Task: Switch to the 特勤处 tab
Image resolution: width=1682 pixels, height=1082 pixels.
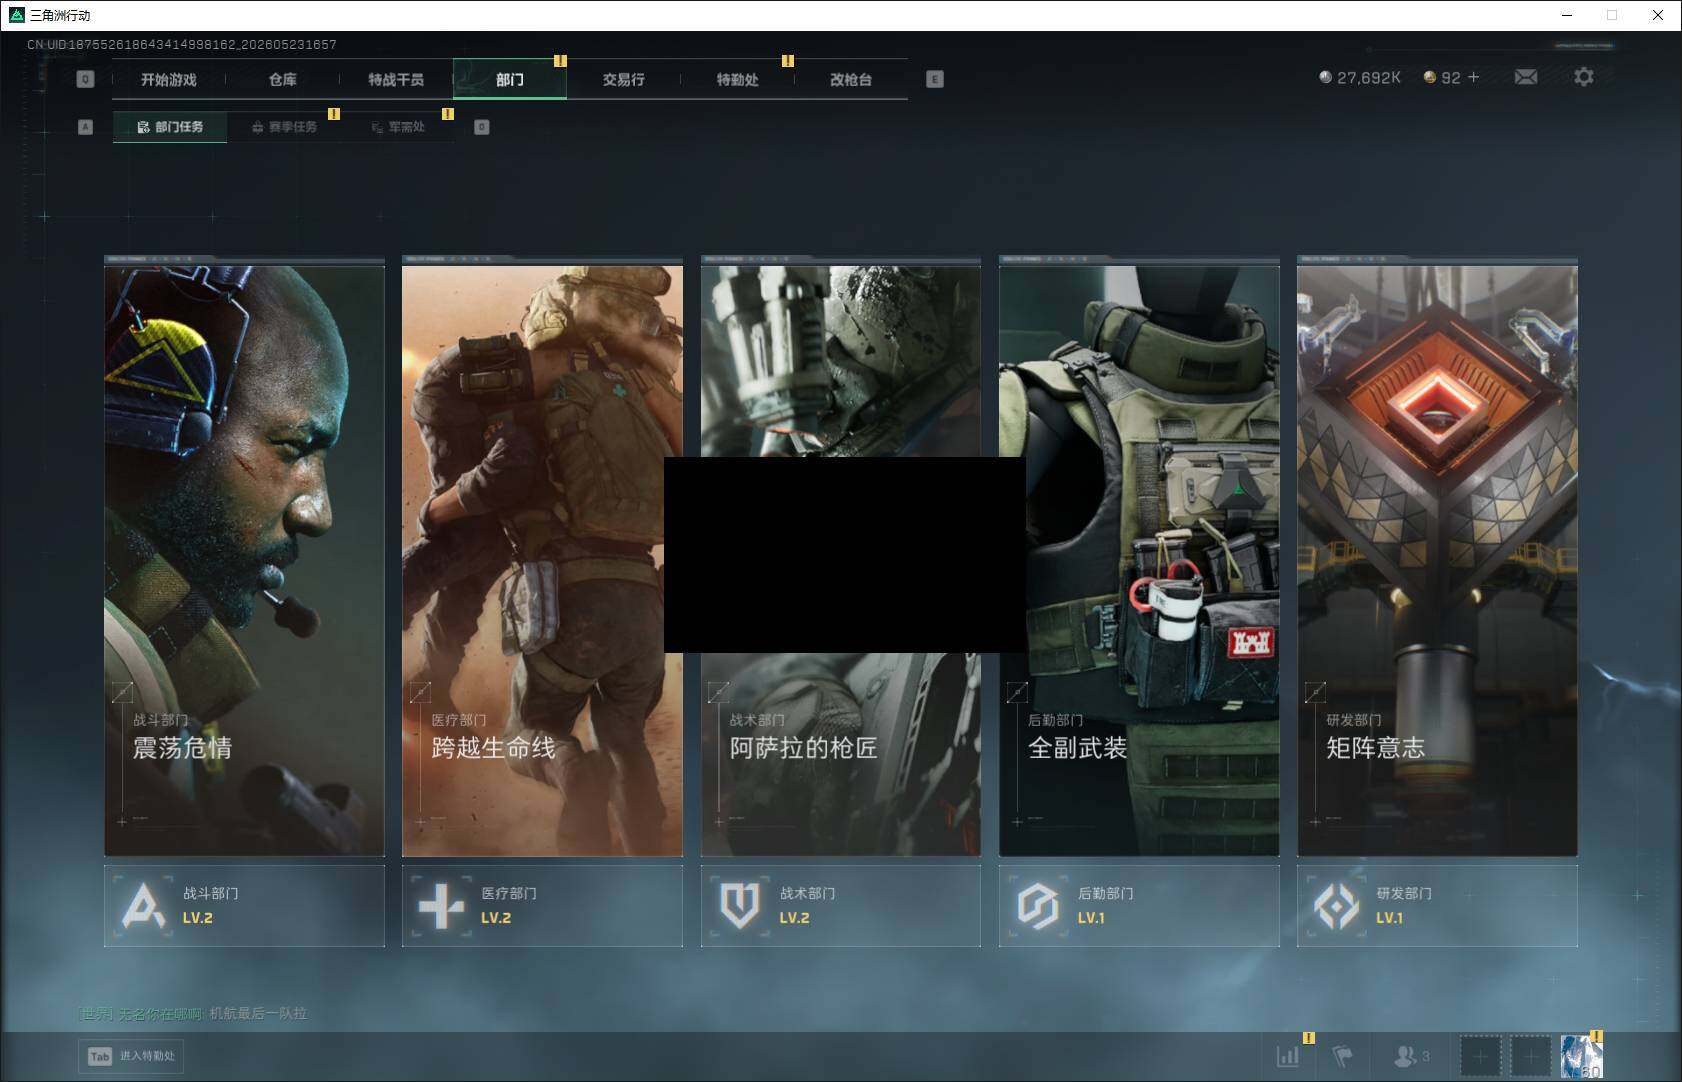Action: (738, 79)
